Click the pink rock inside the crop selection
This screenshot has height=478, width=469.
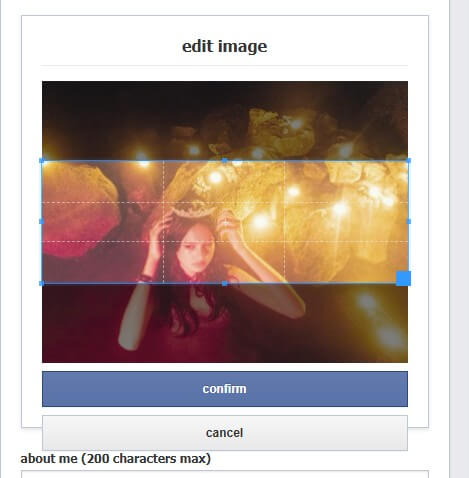tap(79, 210)
